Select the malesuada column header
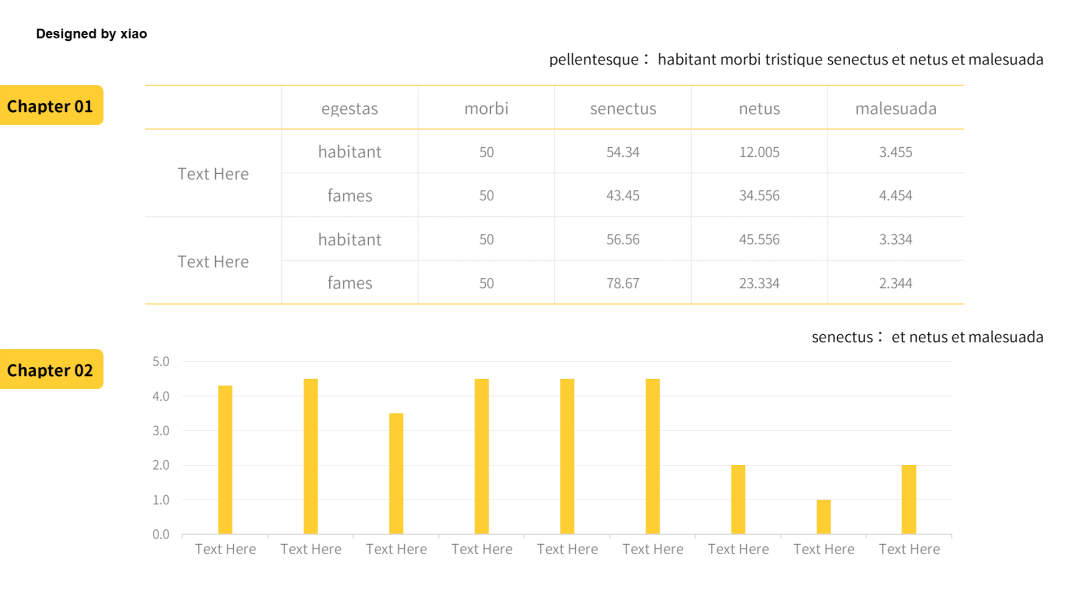 (895, 108)
